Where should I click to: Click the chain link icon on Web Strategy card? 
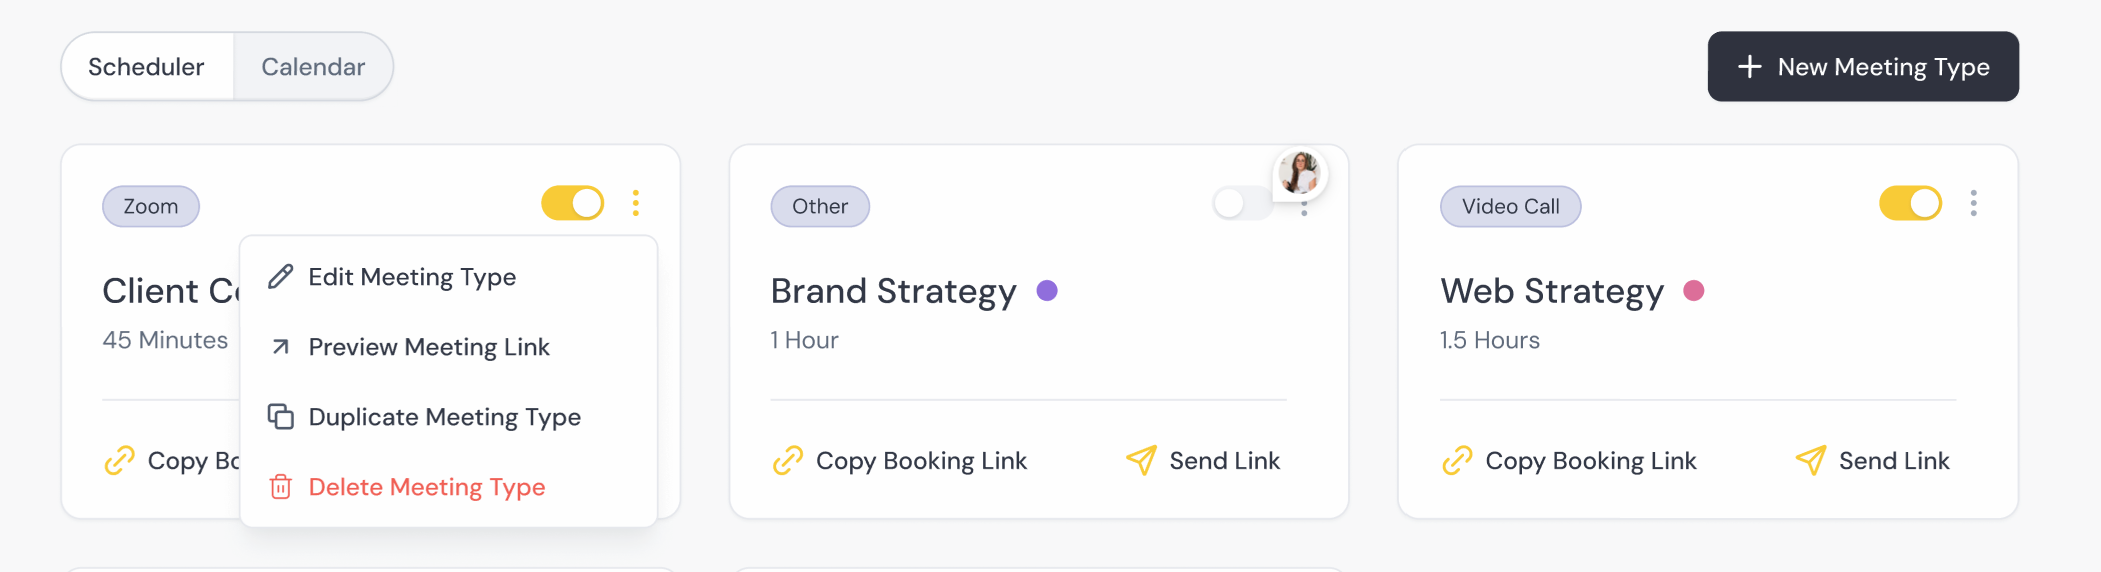(x=1457, y=460)
